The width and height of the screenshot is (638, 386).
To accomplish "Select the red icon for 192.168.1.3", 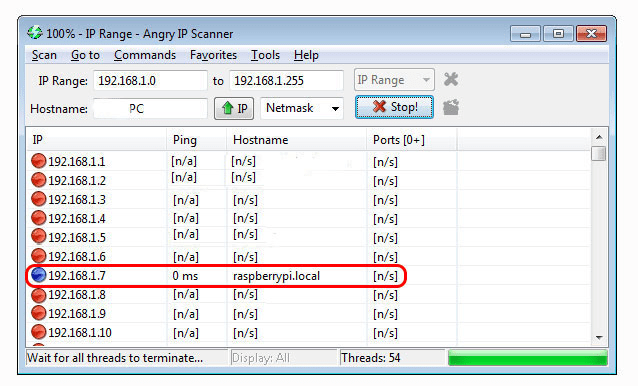I will point(39,199).
